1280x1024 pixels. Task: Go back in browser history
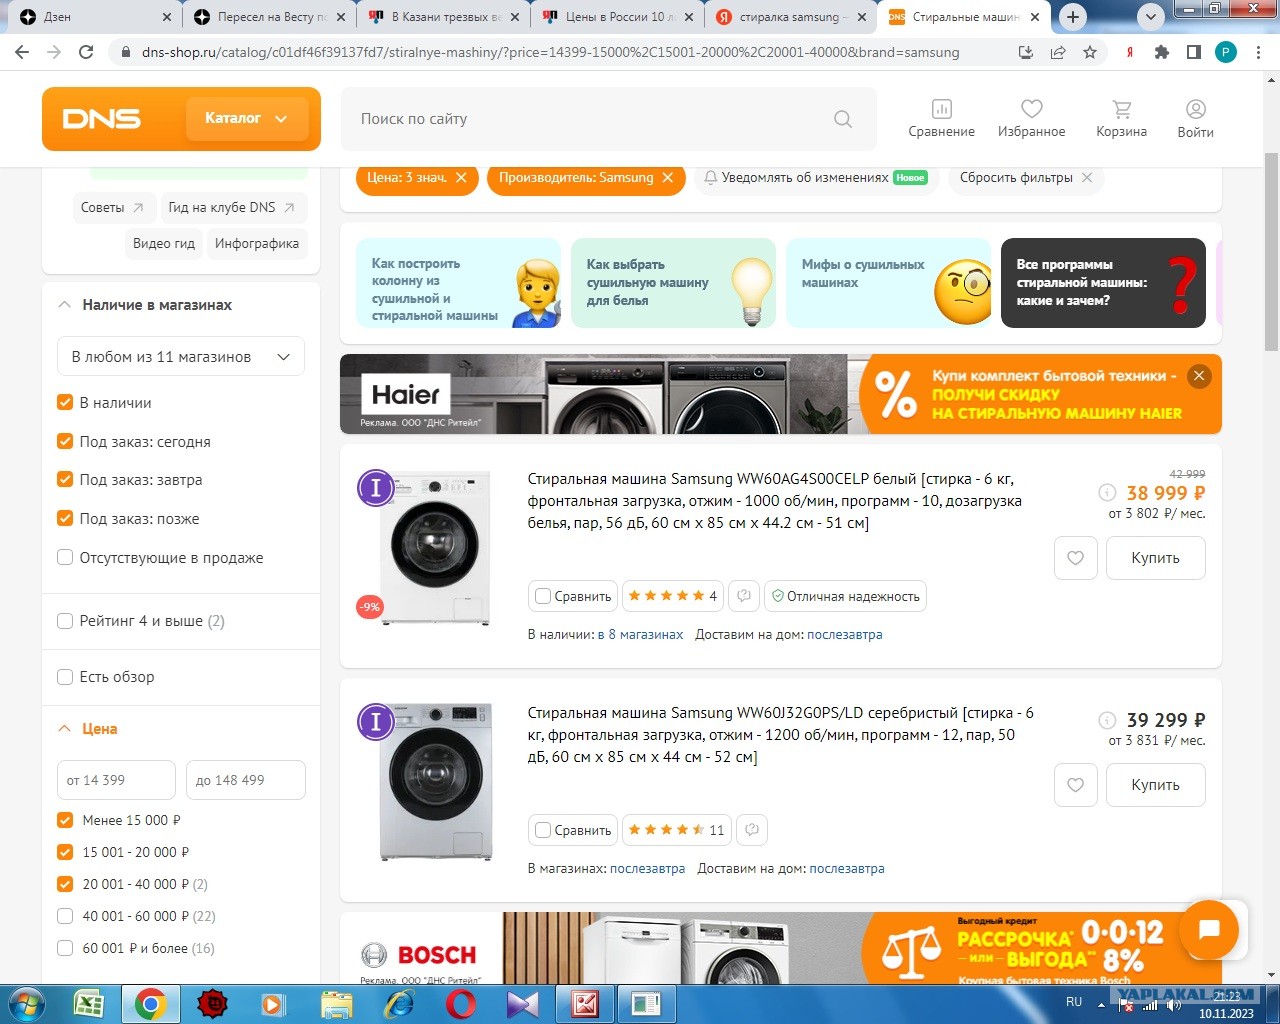click(22, 52)
